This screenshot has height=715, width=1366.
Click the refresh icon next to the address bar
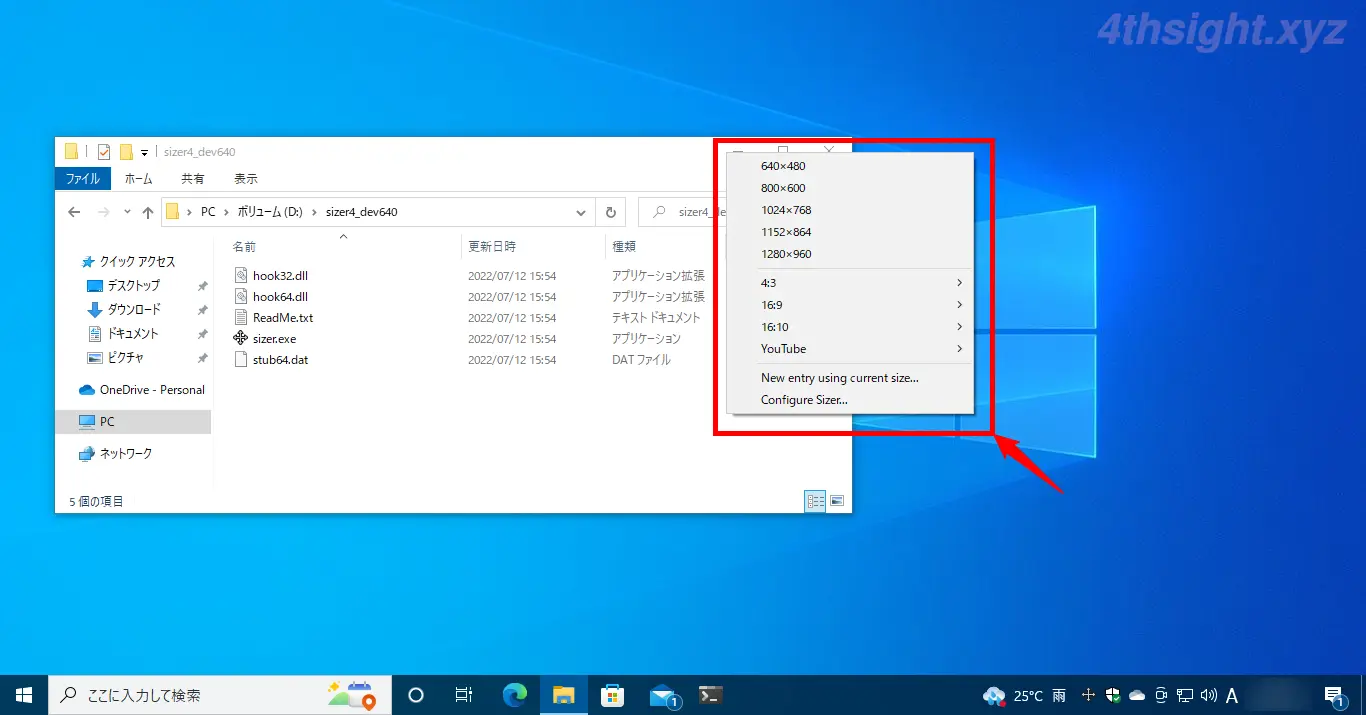coord(611,211)
